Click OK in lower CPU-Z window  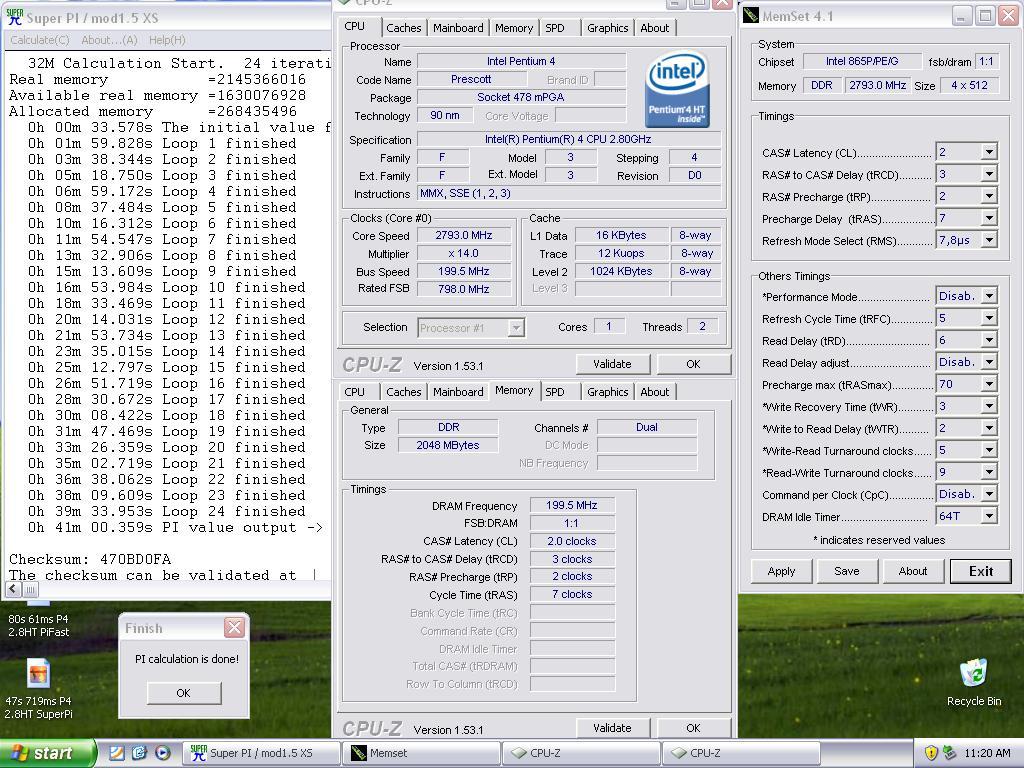pyautogui.click(x=694, y=728)
